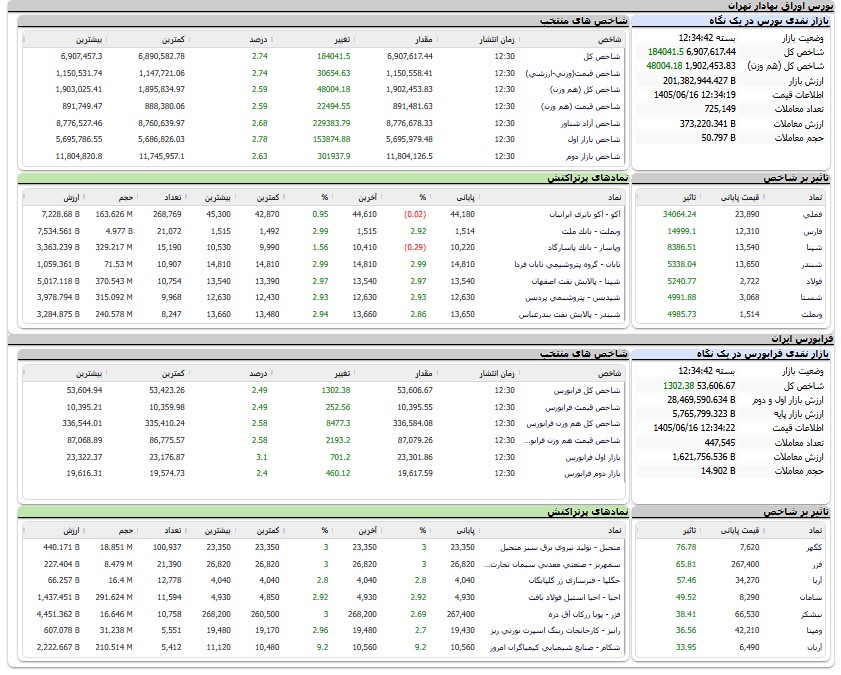Click Farabourse trade volume 14.902 B
This screenshot has width=841, height=675.
pyautogui.click(x=718, y=471)
